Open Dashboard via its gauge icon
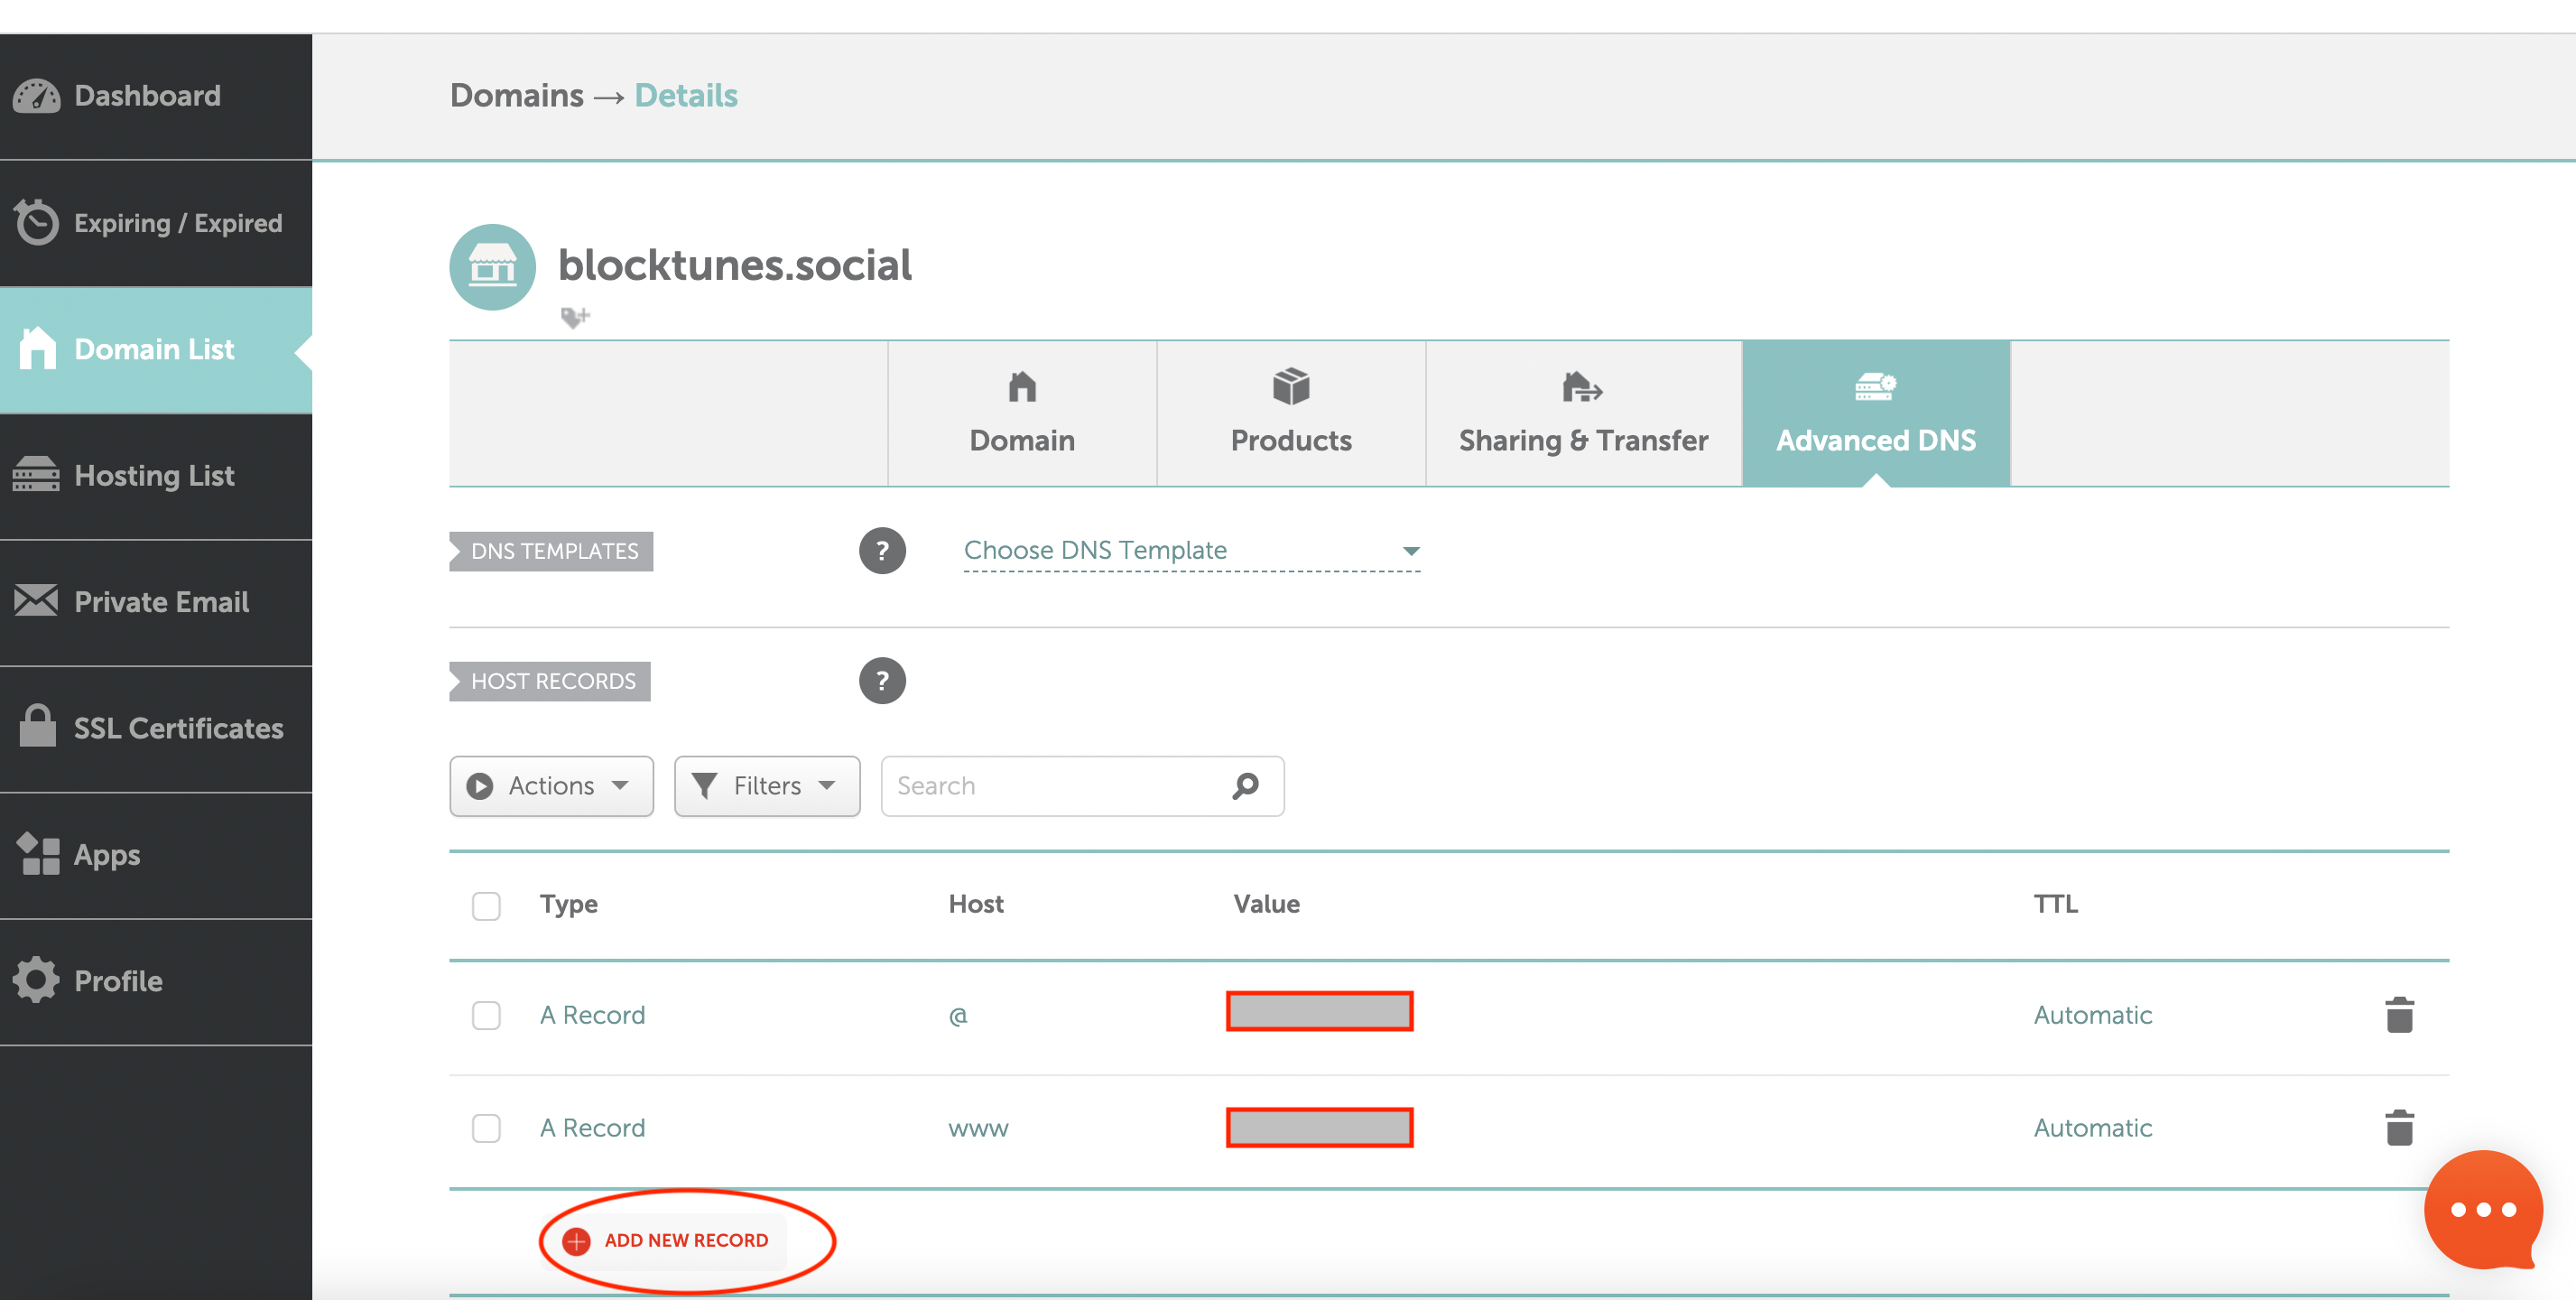 click(x=37, y=96)
